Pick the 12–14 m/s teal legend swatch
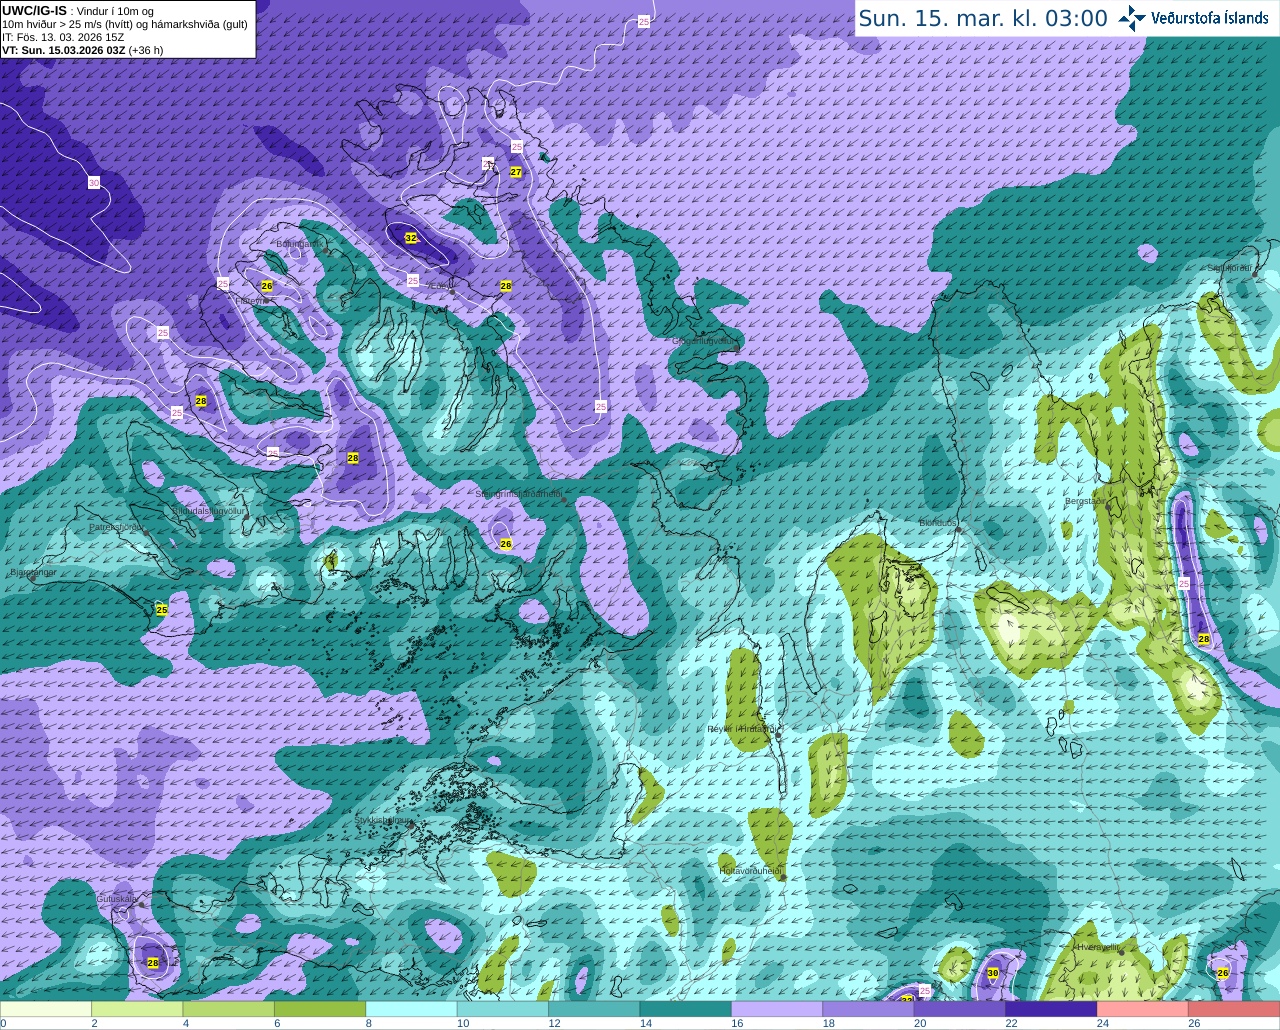The image size is (1280, 1030). (x=594, y=1009)
